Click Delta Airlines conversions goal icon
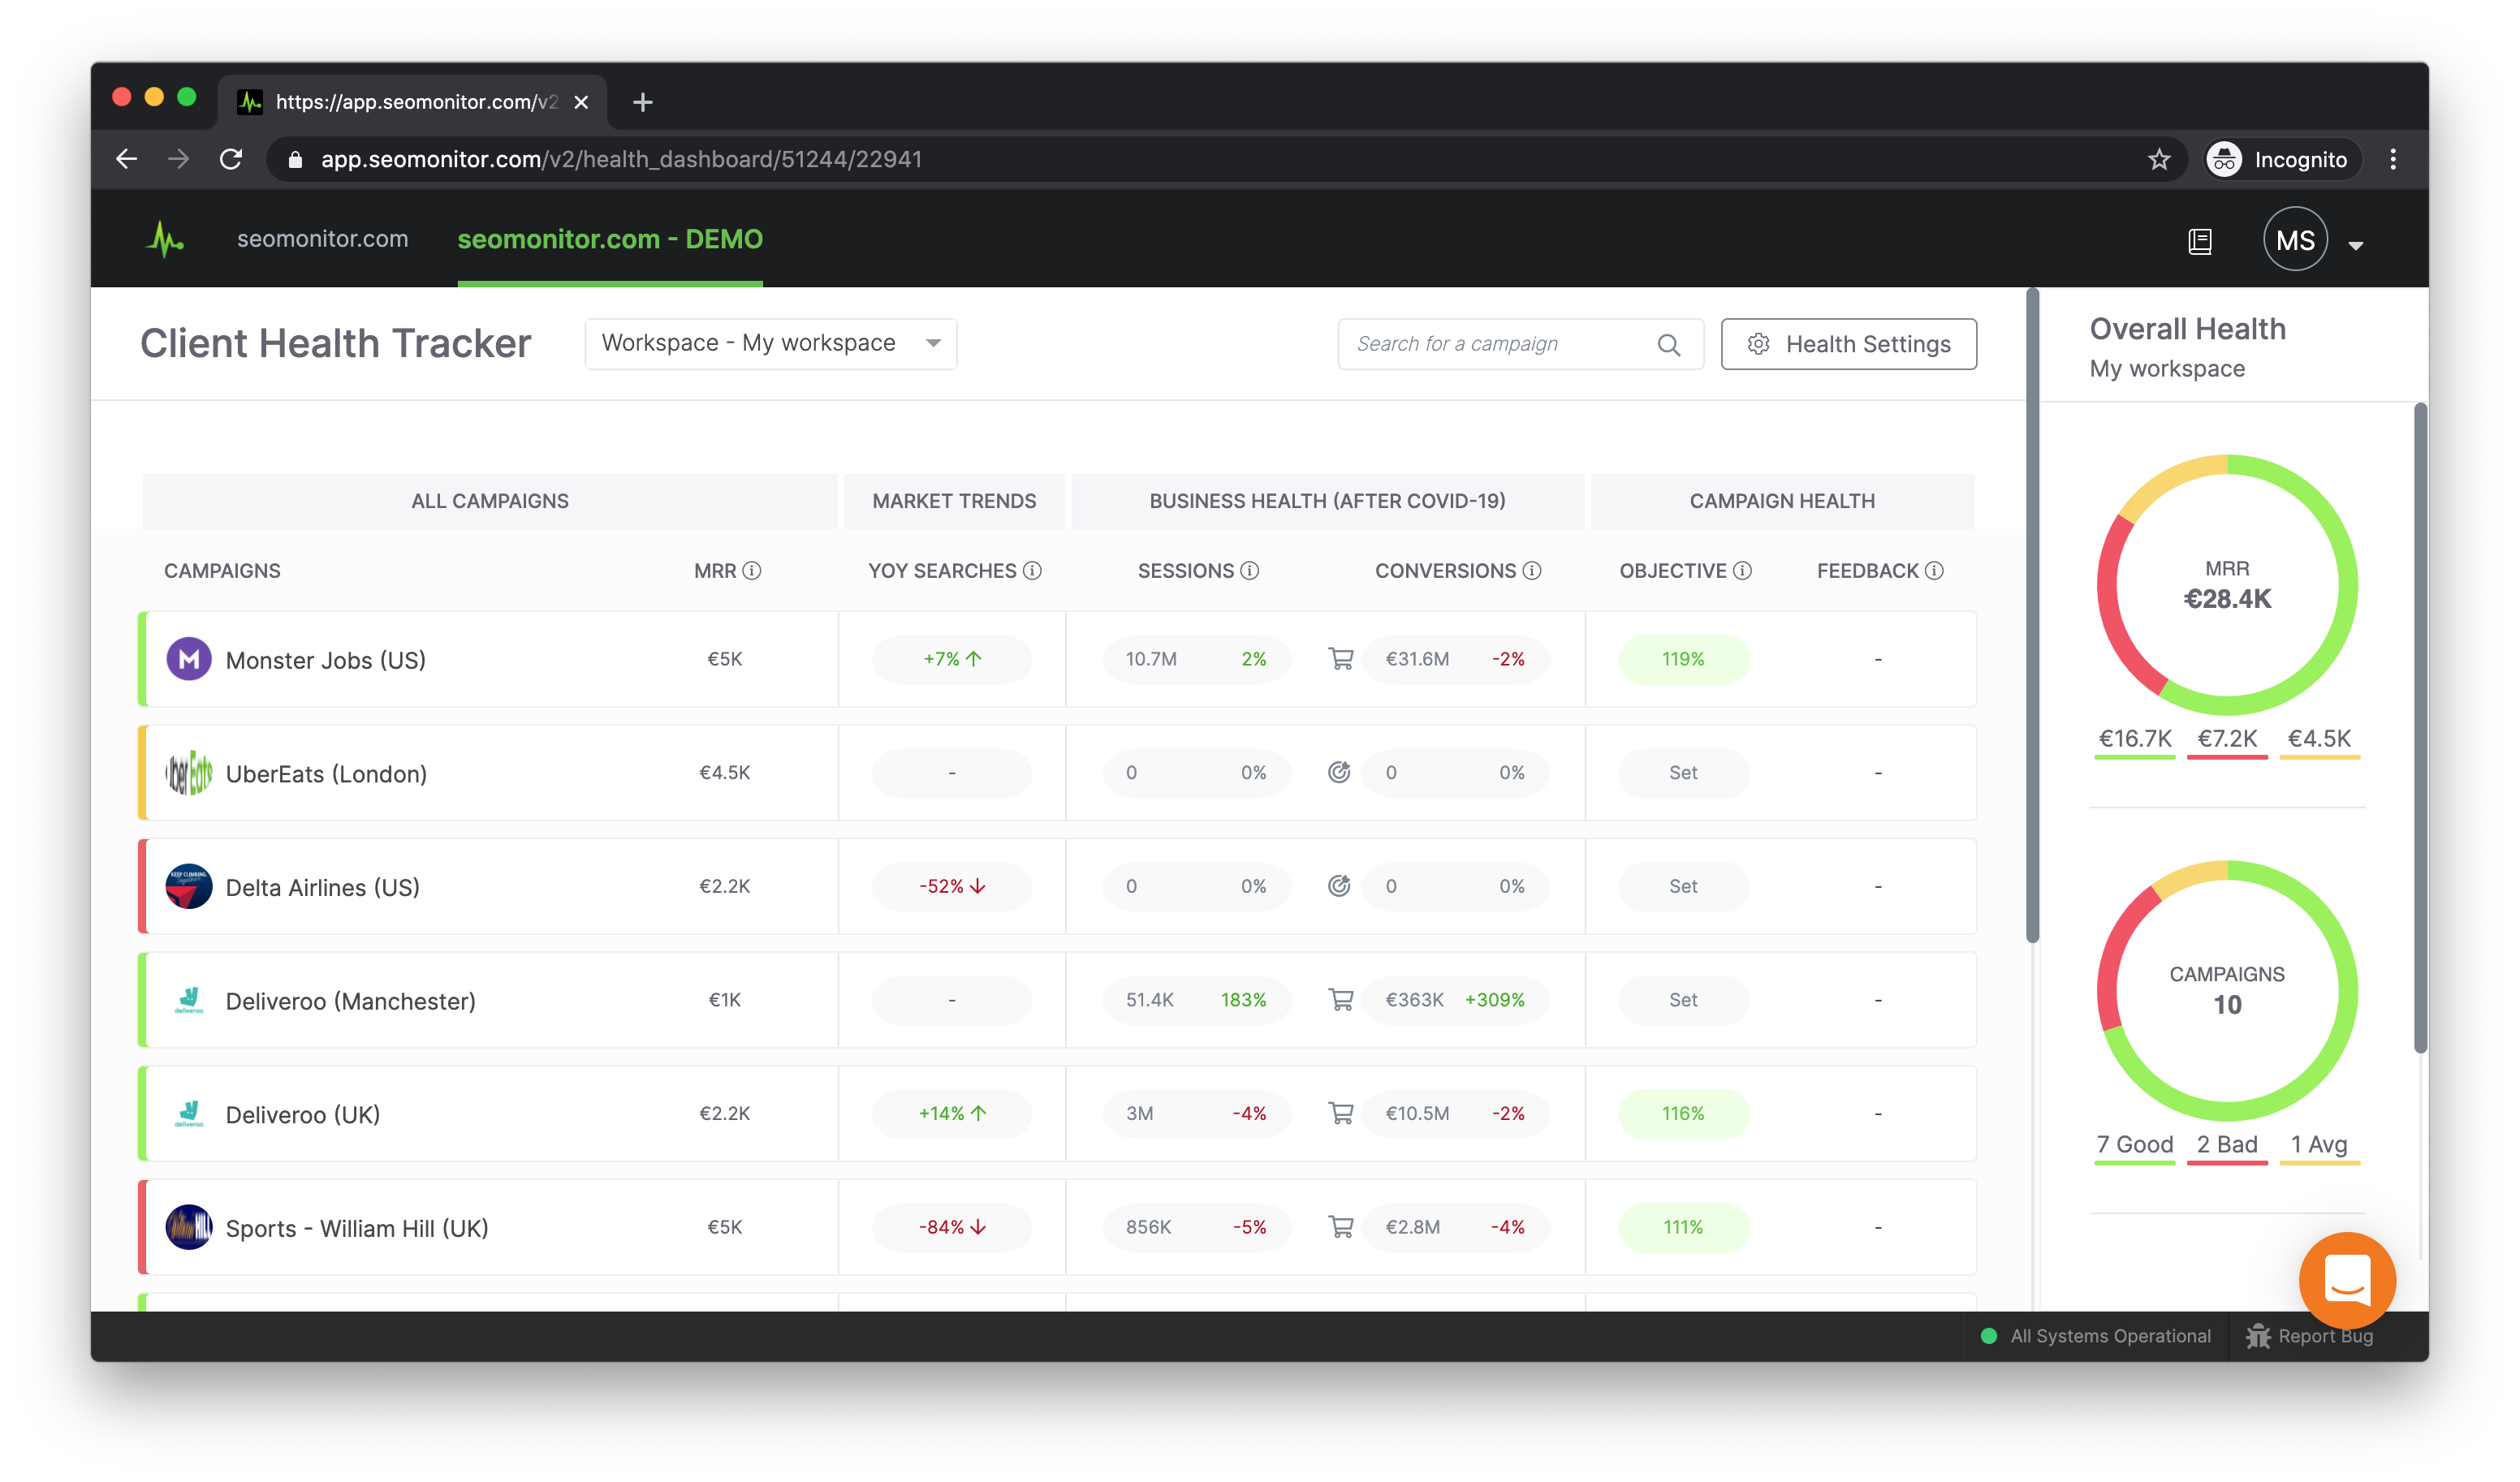The image size is (2520, 1482). 1339,886
